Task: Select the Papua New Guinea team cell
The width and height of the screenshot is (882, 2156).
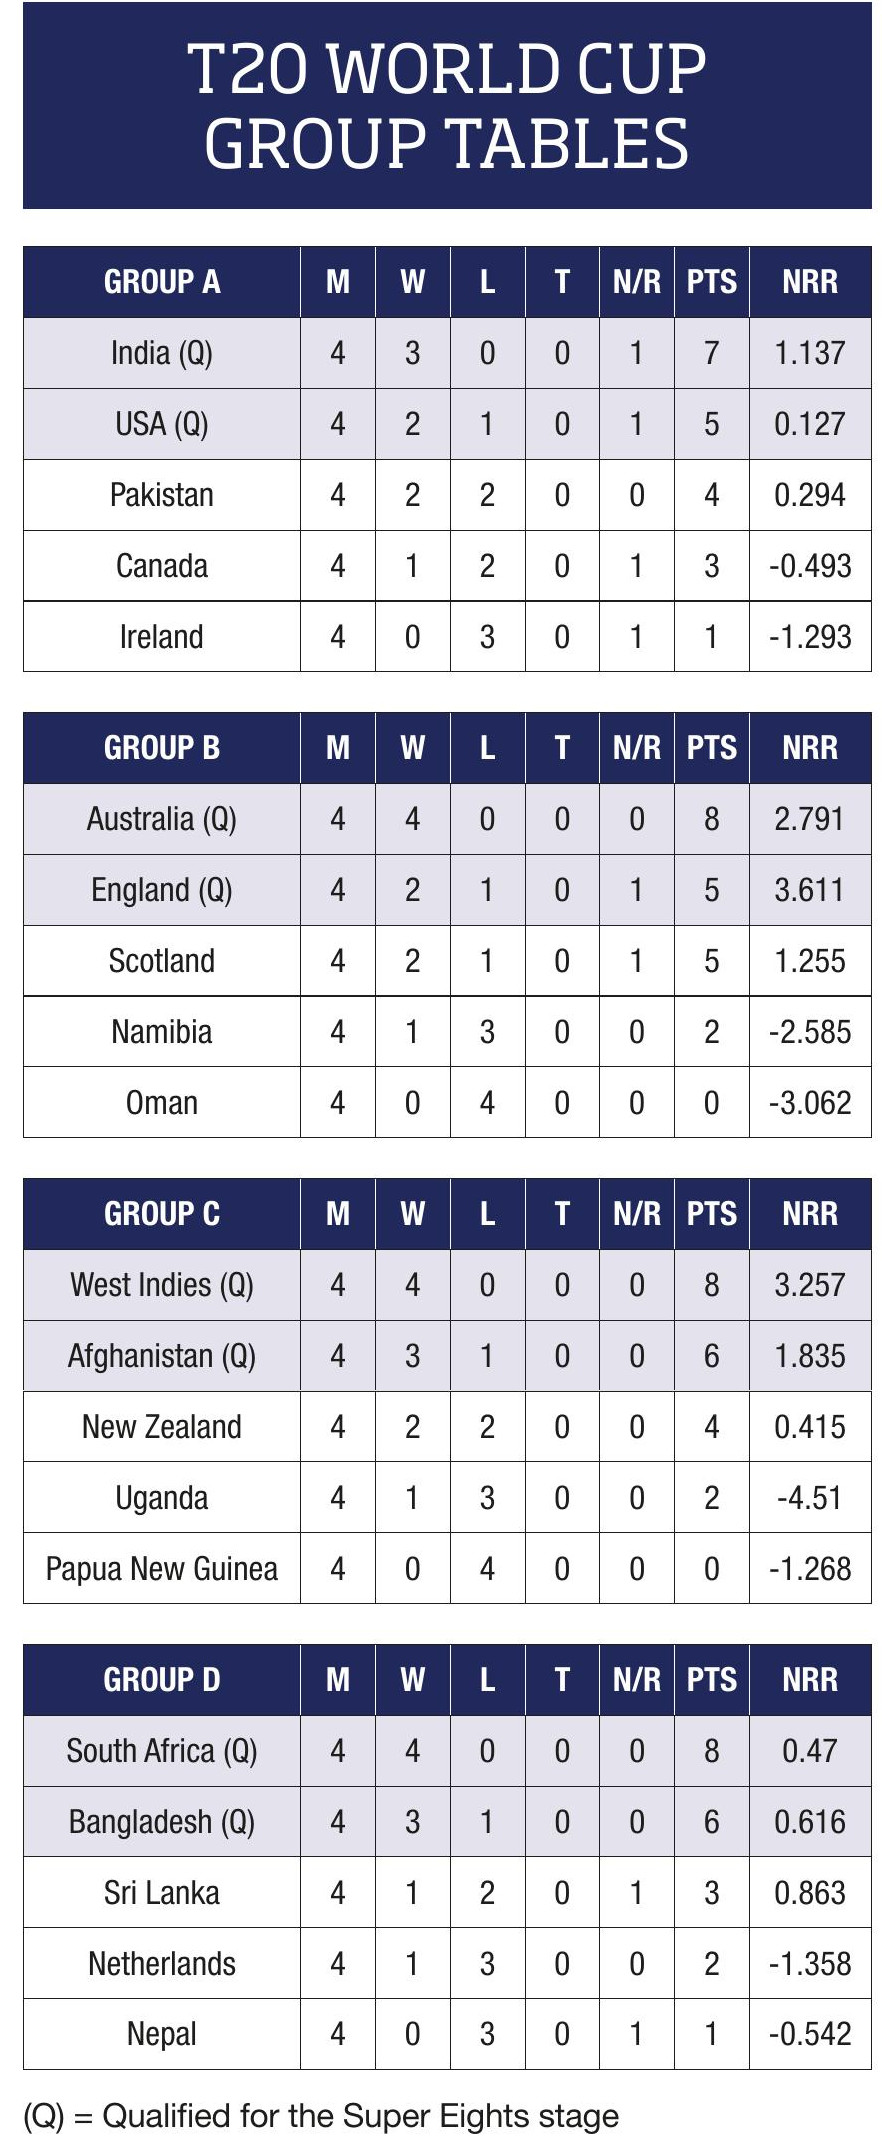Action: (162, 1569)
